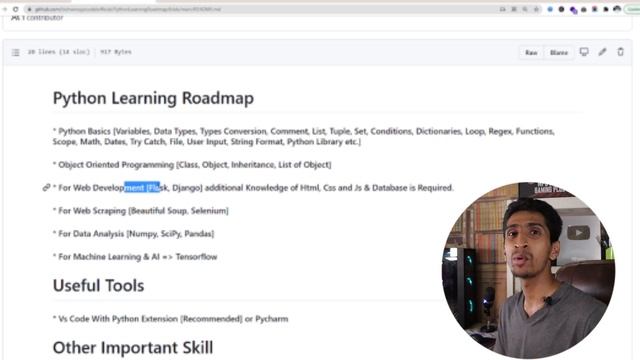Image resolution: width=640 pixels, height=360 pixels.
Task: Click the Raw button
Action: click(x=531, y=52)
